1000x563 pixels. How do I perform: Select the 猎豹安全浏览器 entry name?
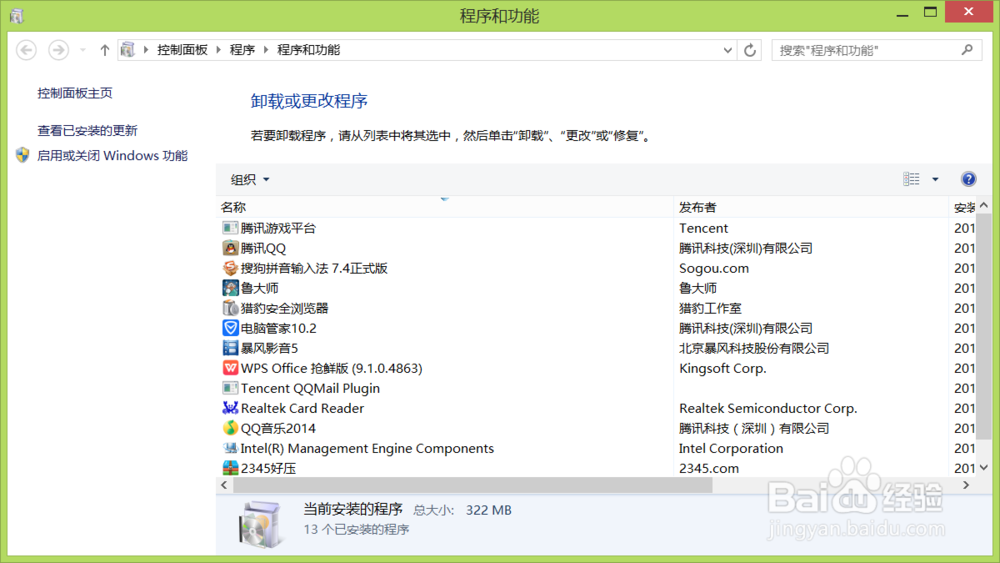tap(284, 309)
